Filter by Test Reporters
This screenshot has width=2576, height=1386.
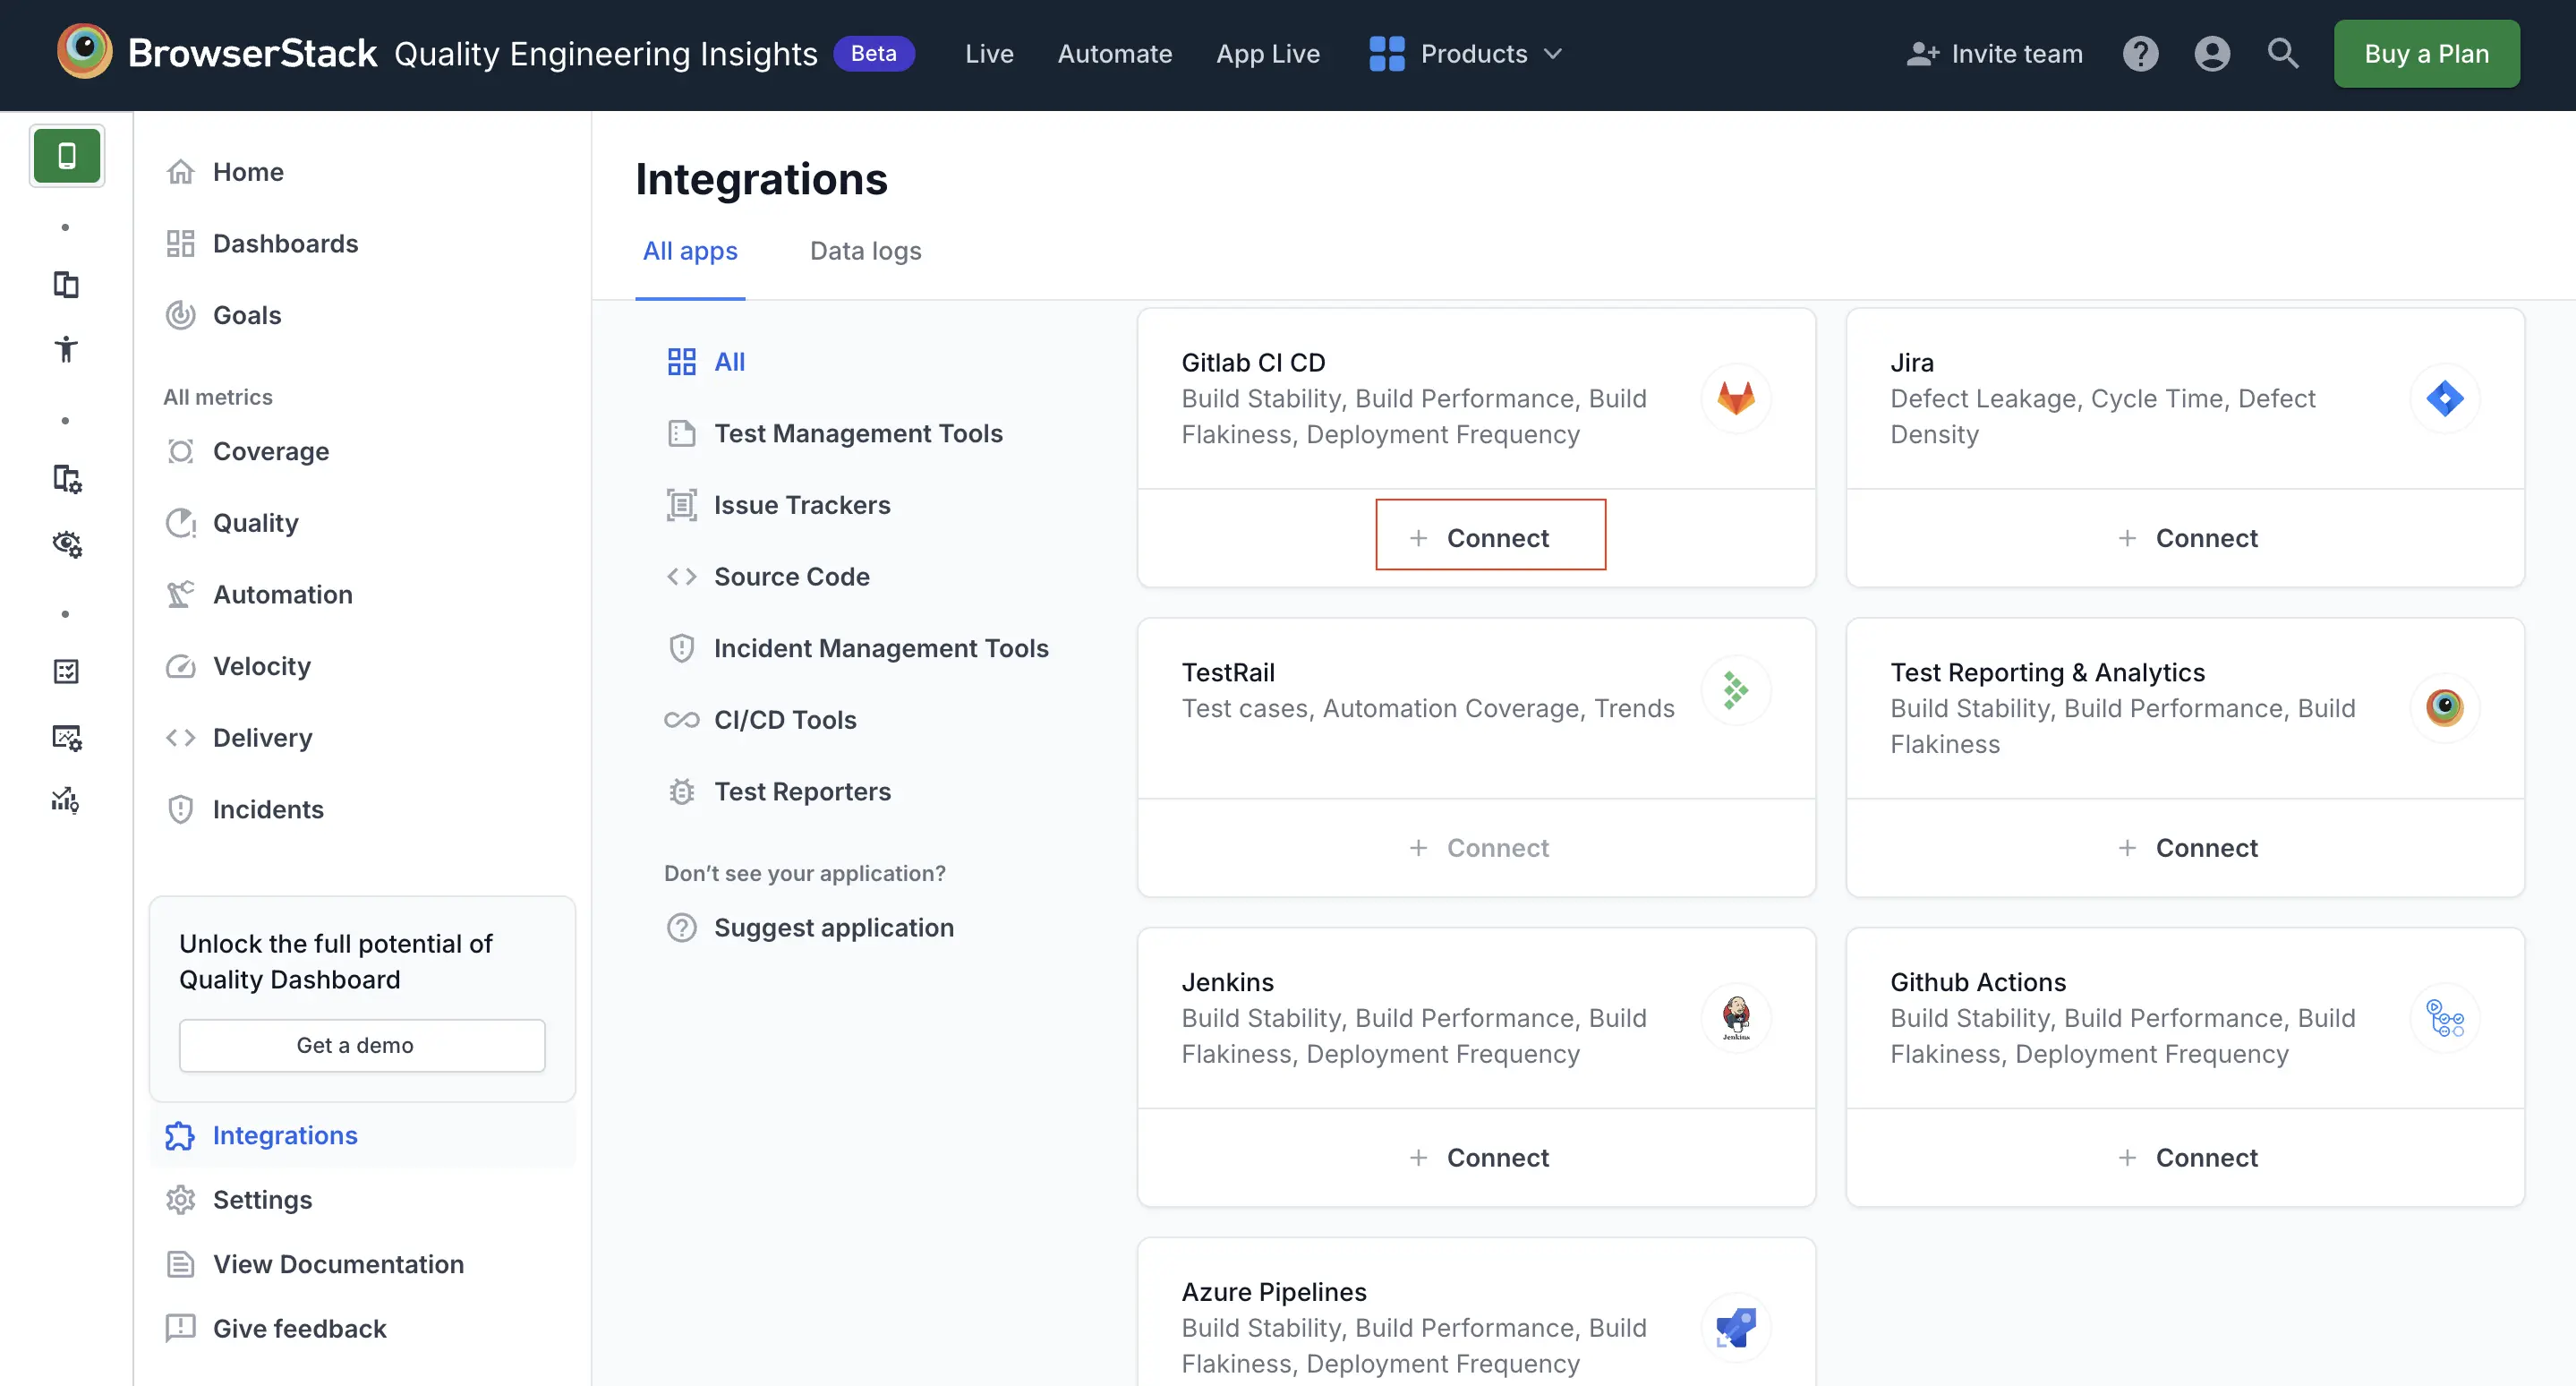pos(778,792)
